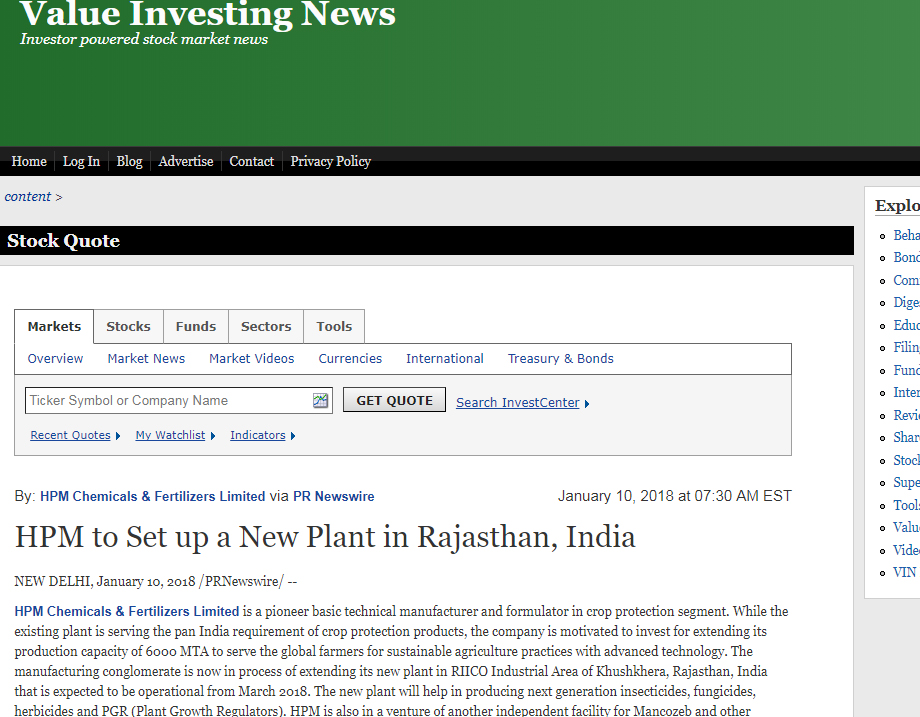Open the sidebar link starting with 'Educ'

pyautogui.click(x=907, y=326)
